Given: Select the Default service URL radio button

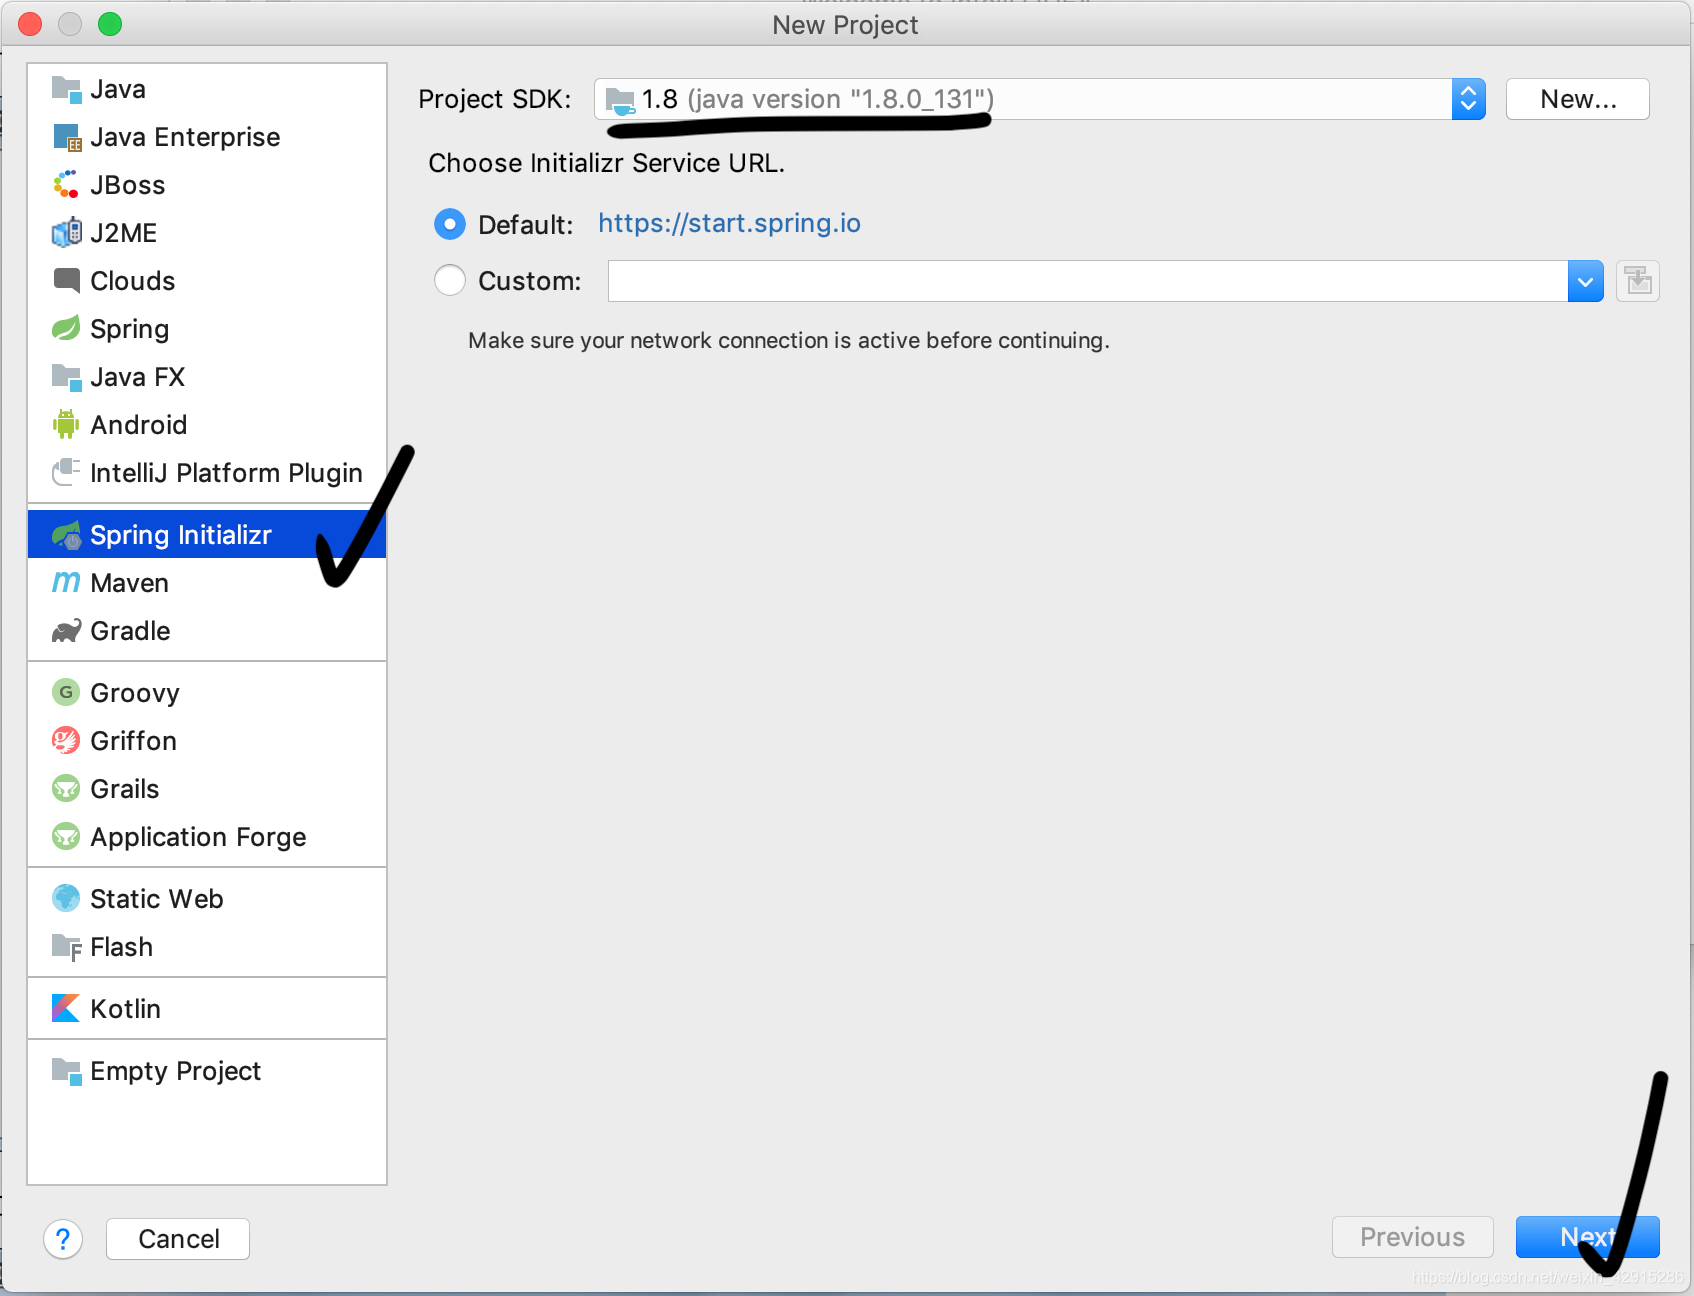Looking at the screenshot, I should pyautogui.click(x=450, y=224).
